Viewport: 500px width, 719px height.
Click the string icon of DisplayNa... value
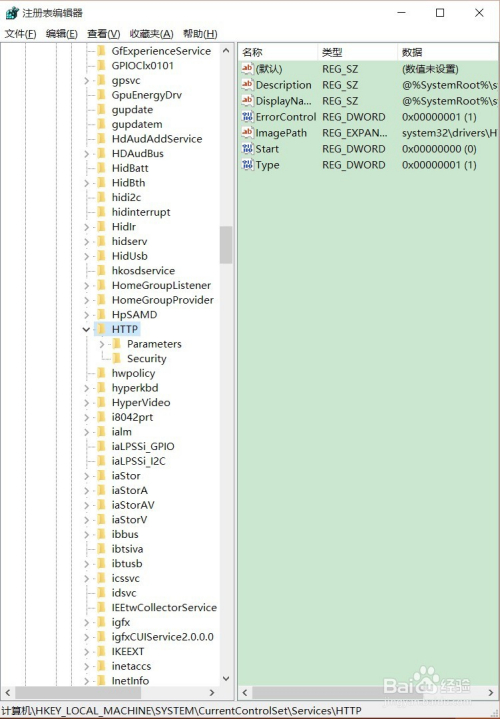247,100
